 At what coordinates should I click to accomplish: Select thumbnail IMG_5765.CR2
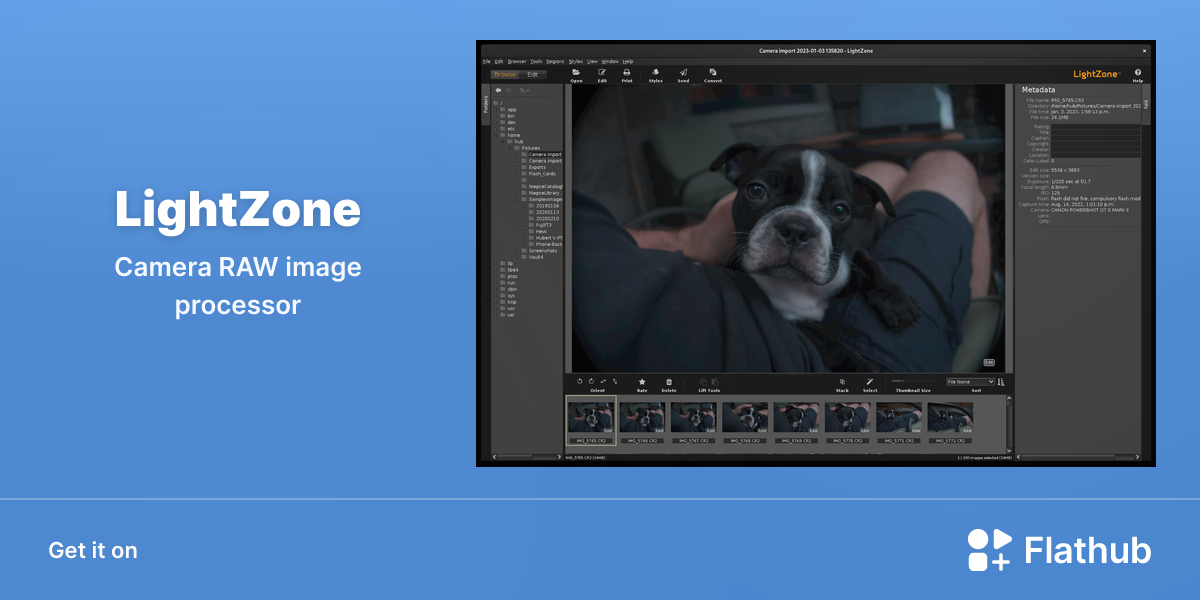click(591, 422)
